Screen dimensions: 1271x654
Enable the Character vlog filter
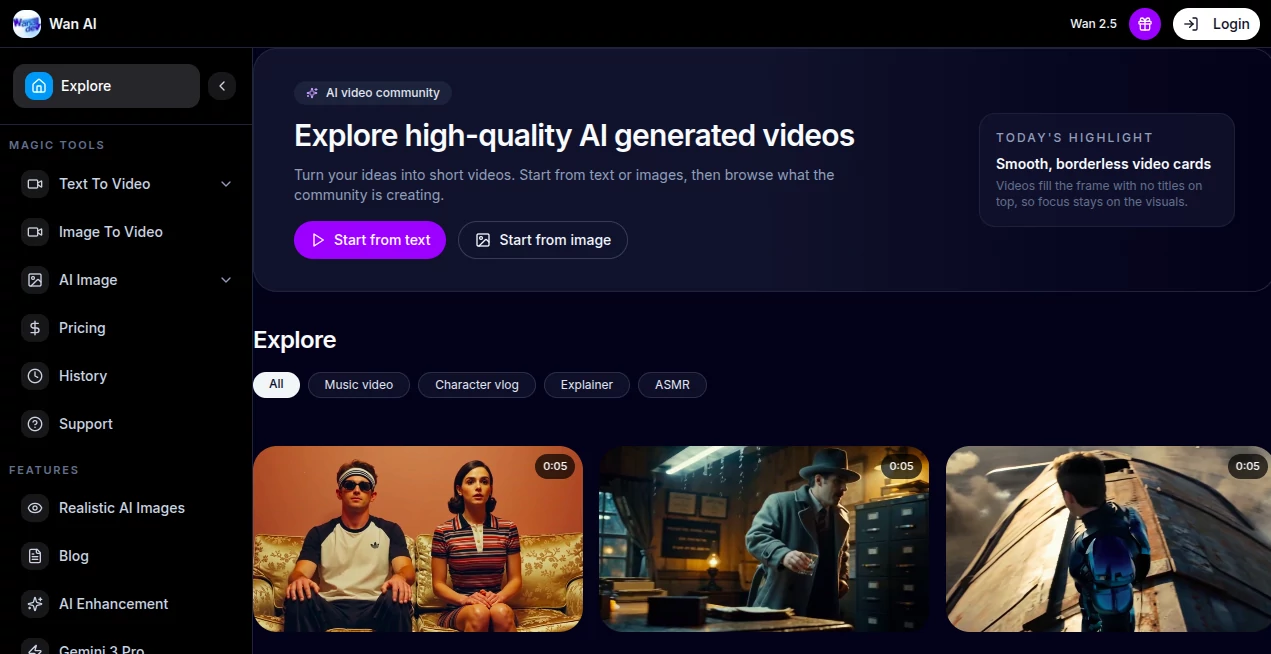476,384
